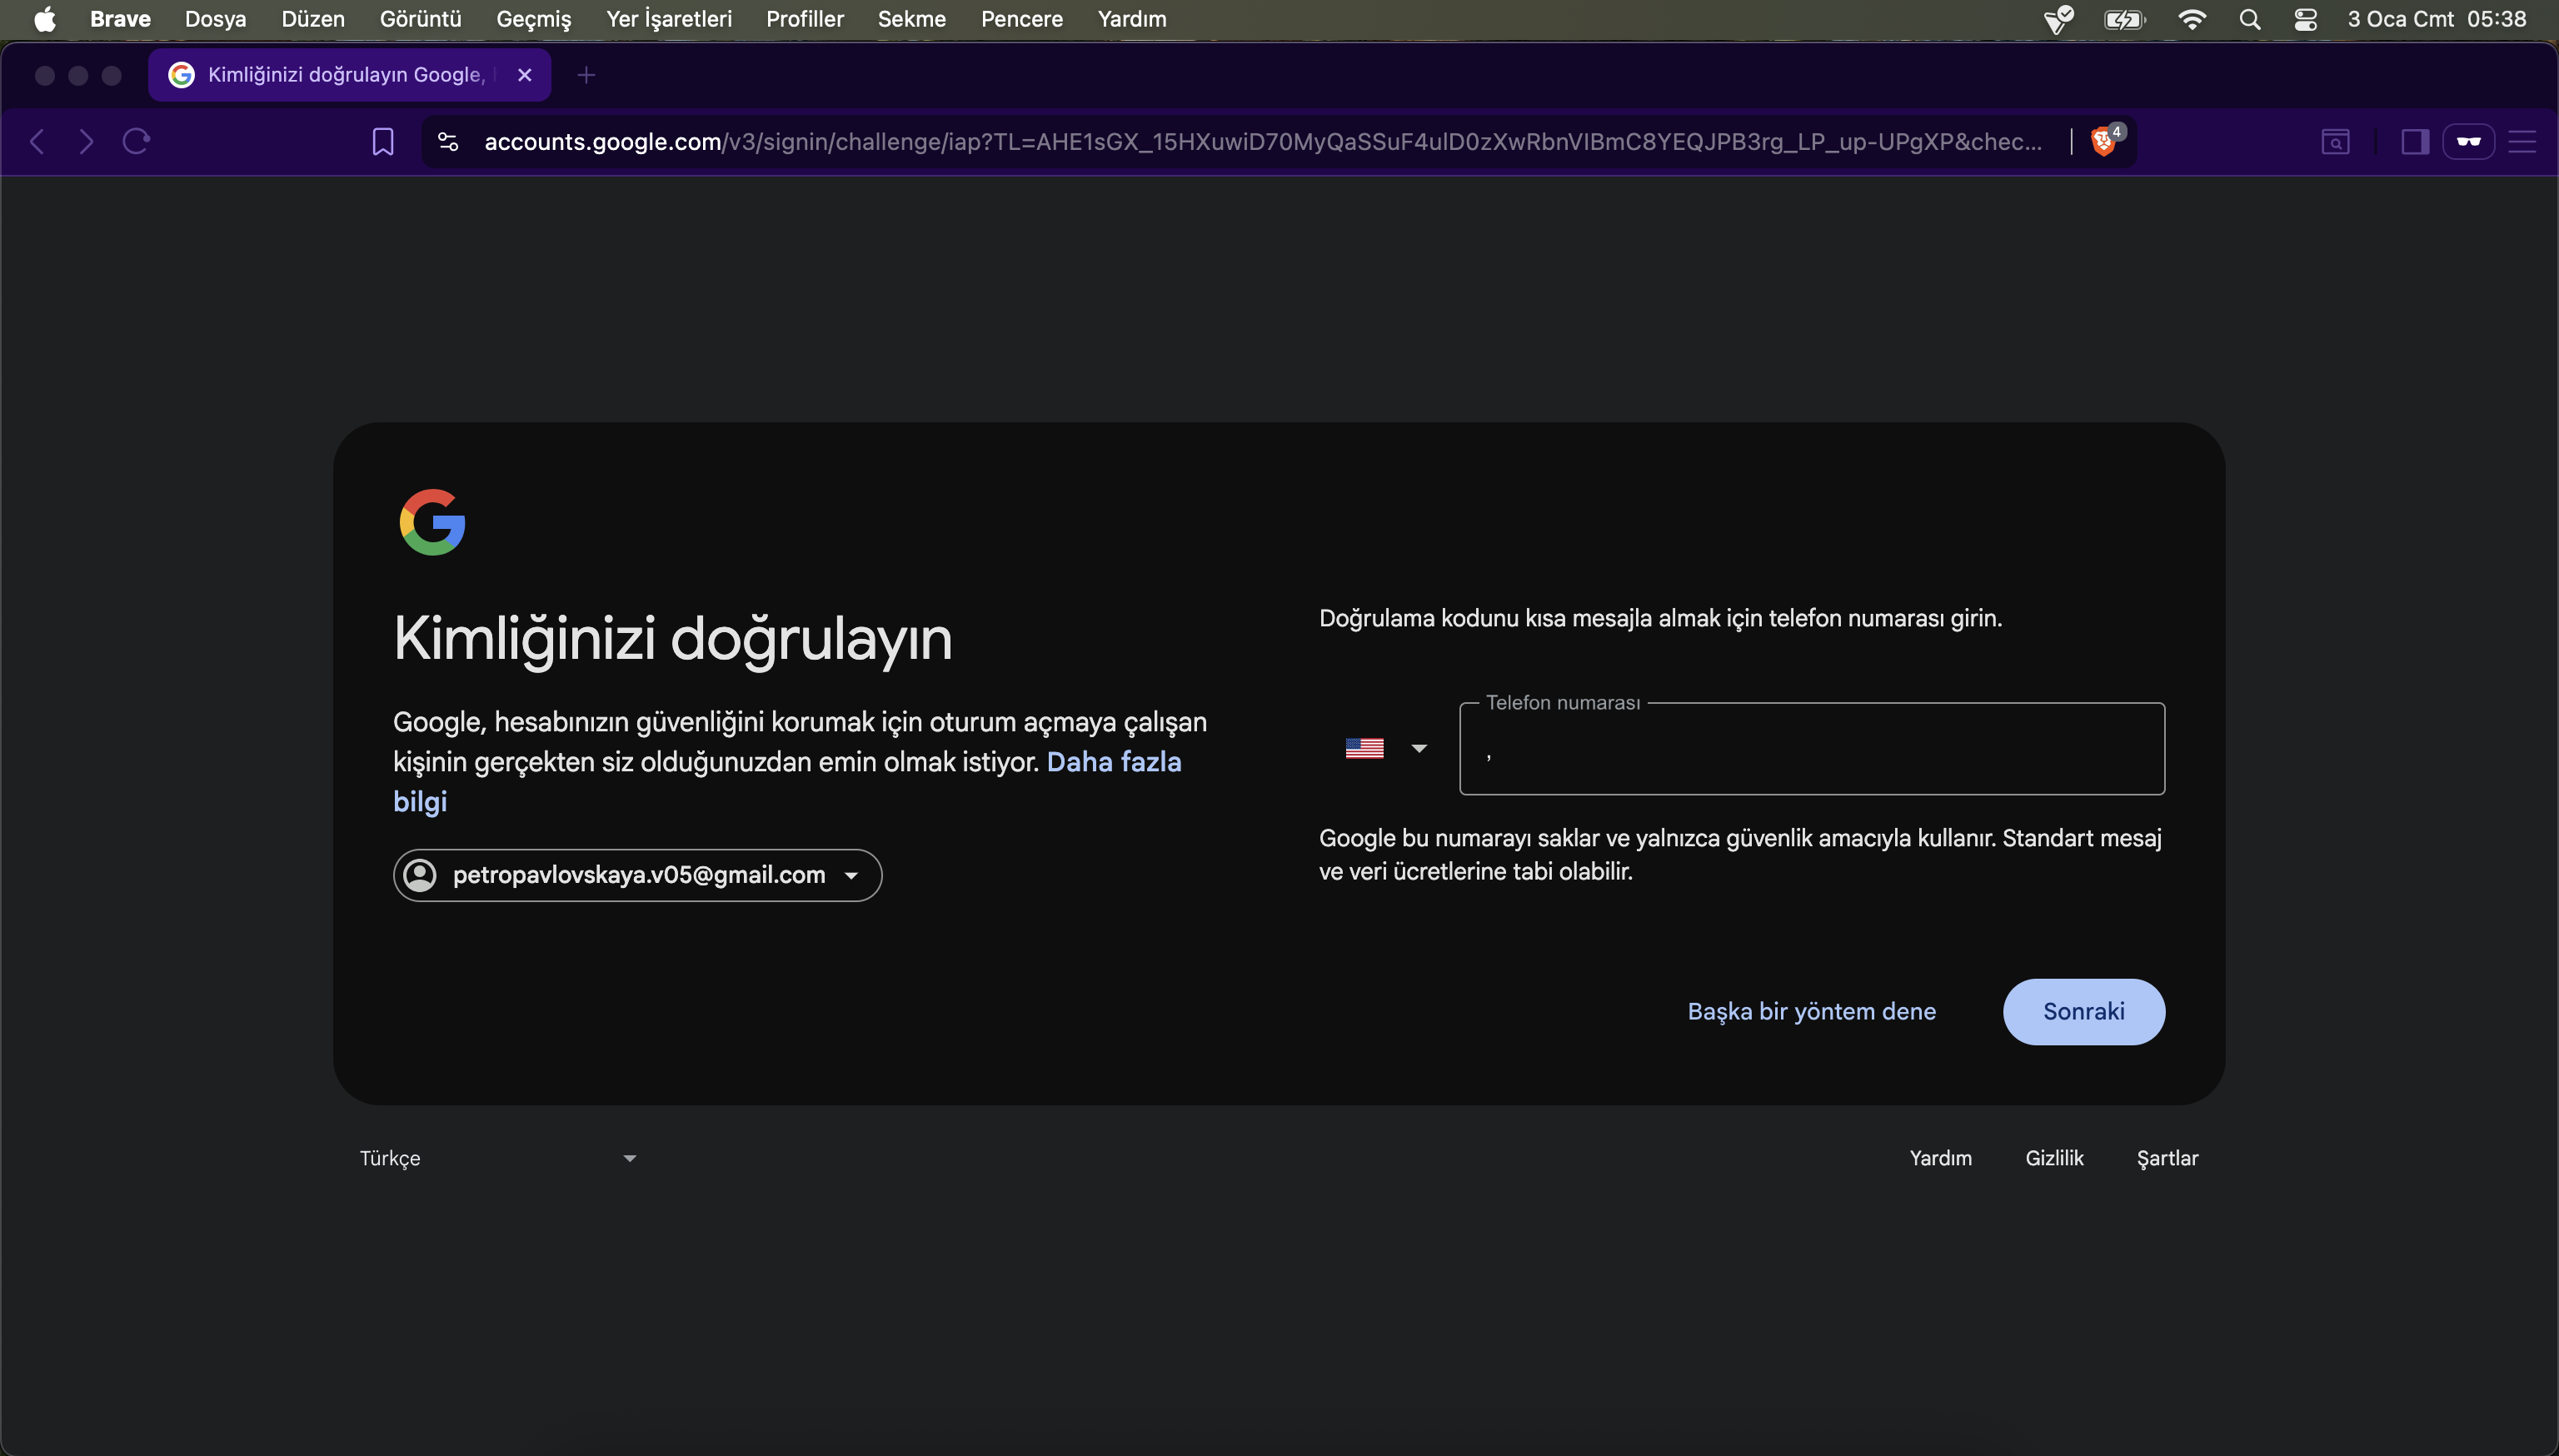Open Wi-Fi status menu
Image resolution: width=2559 pixels, height=1456 pixels.
pyautogui.click(x=2191, y=19)
